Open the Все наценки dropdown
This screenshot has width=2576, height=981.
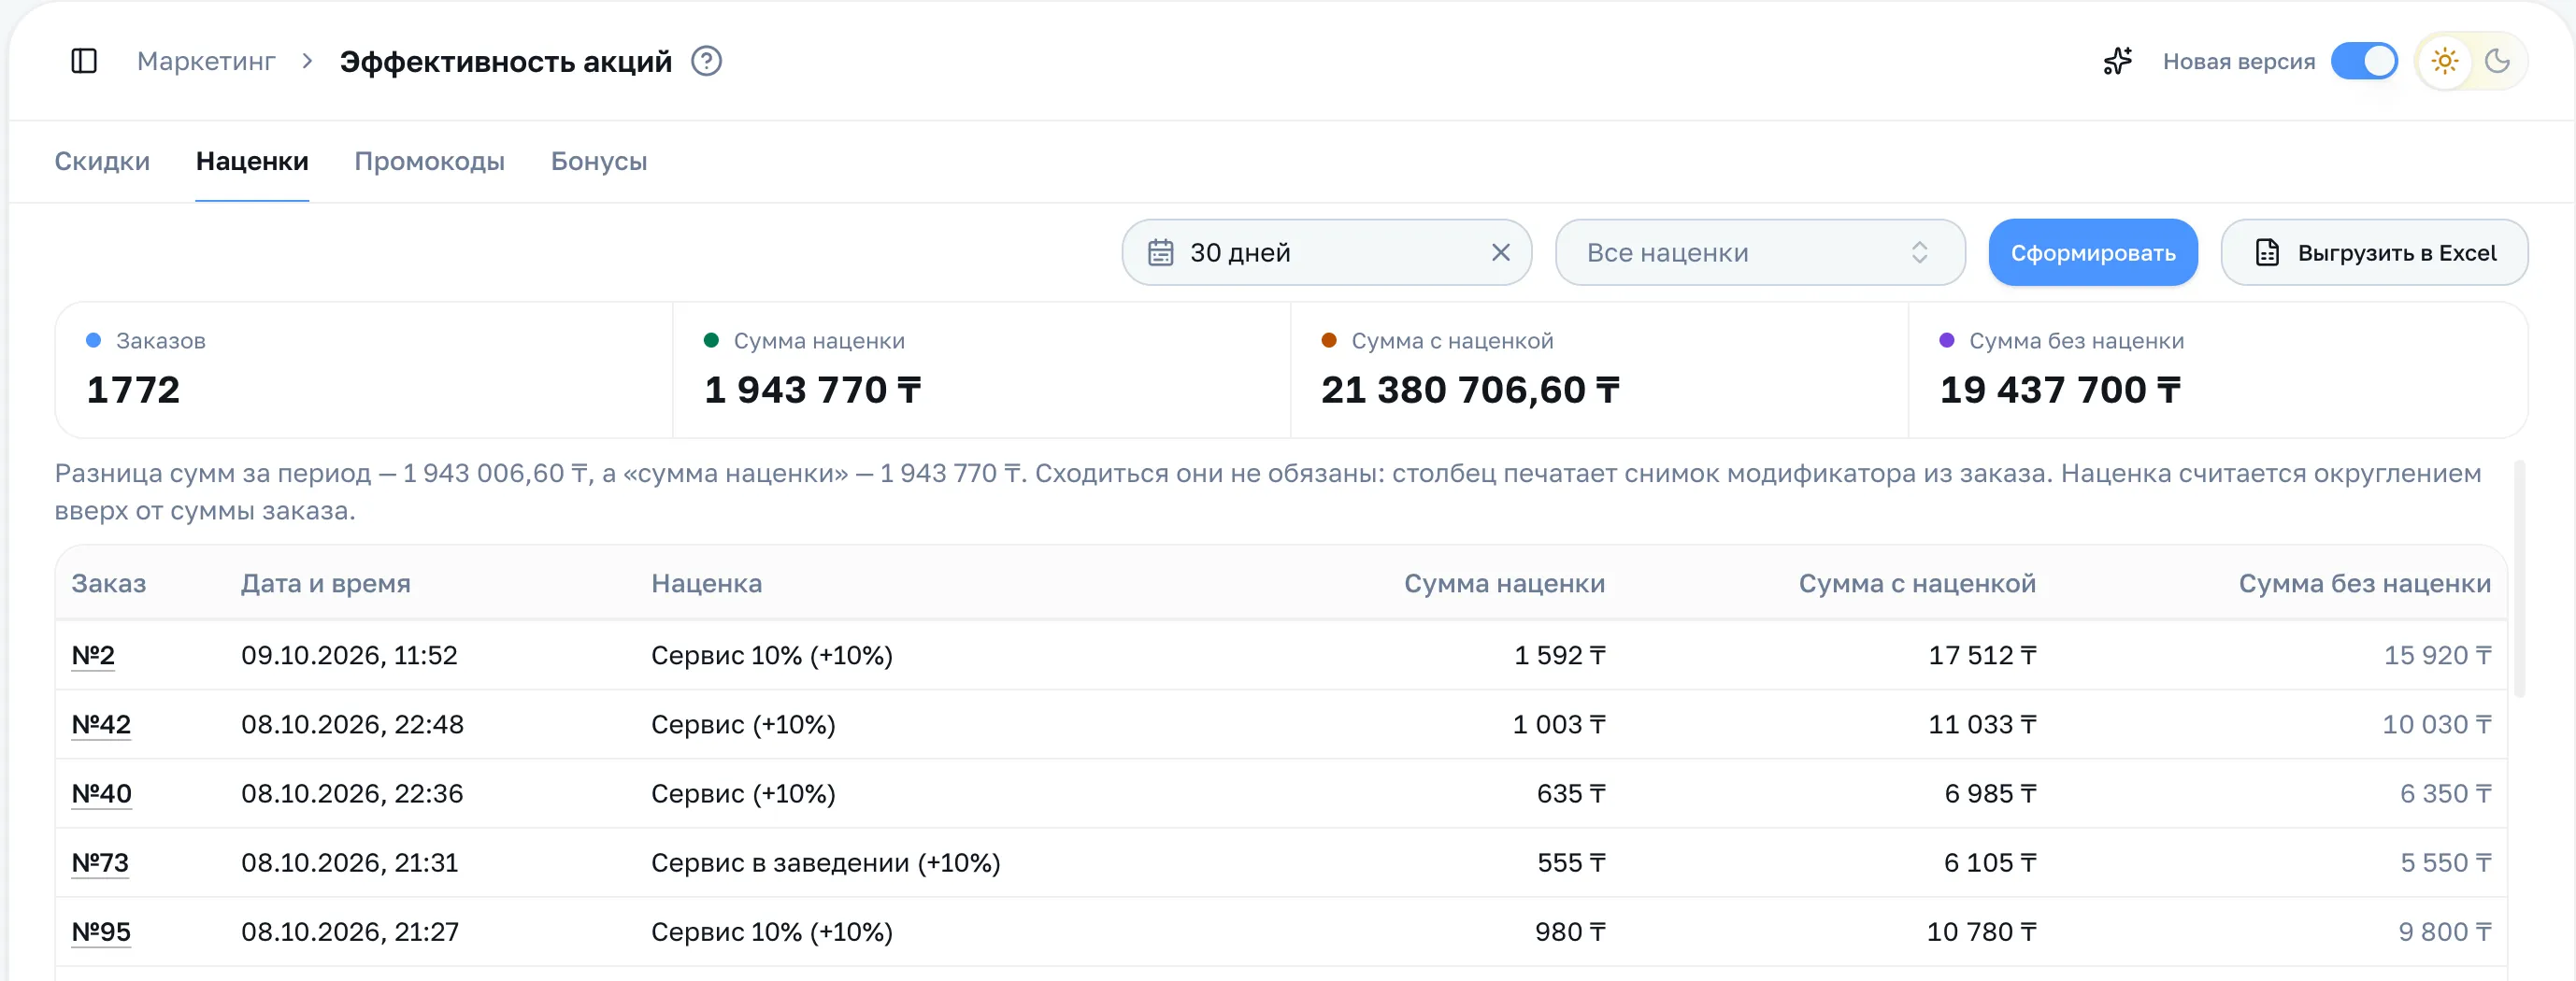(x=1760, y=253)
